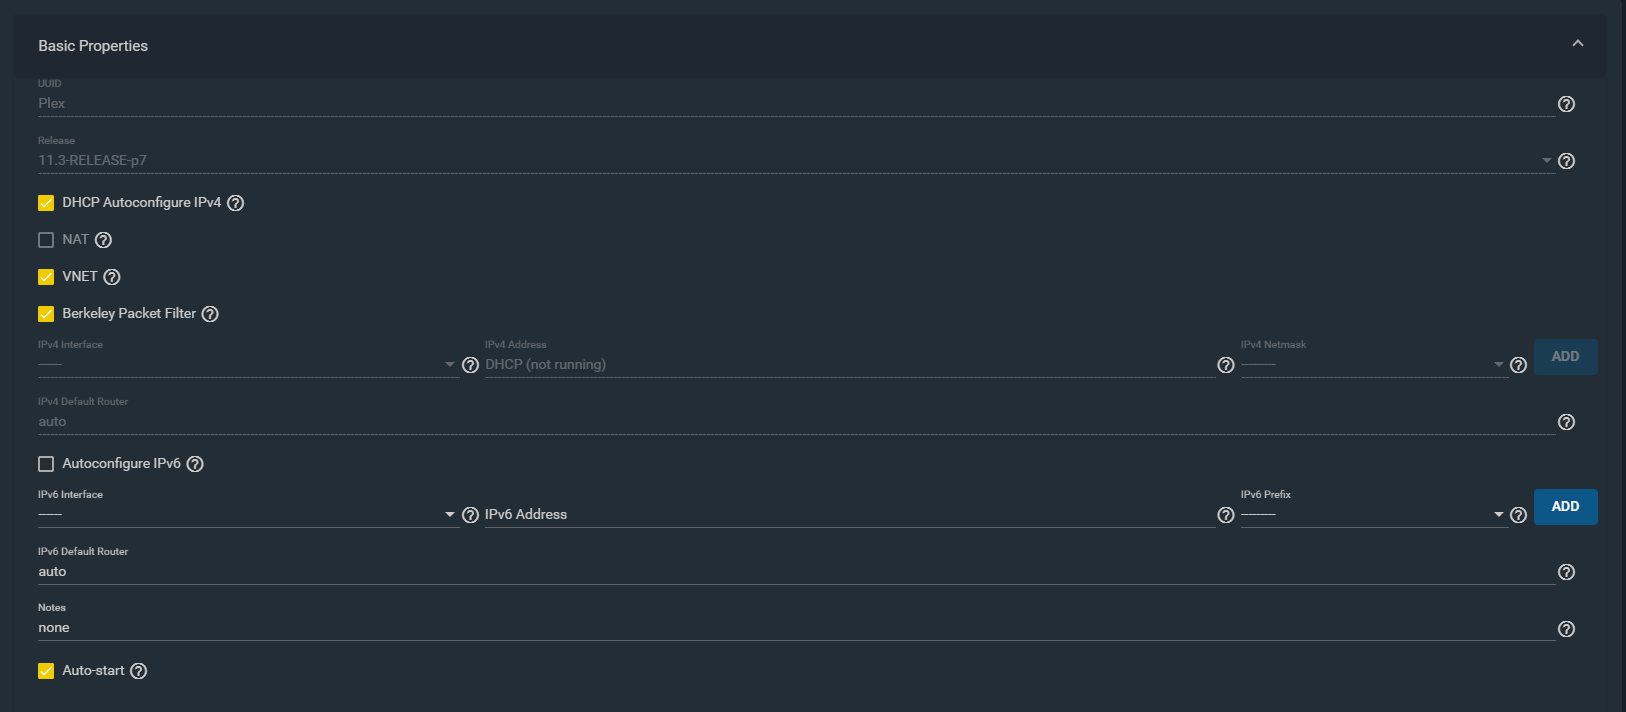Click the NAT help icon
This screenshot has width=1626, height=712.
103,240
